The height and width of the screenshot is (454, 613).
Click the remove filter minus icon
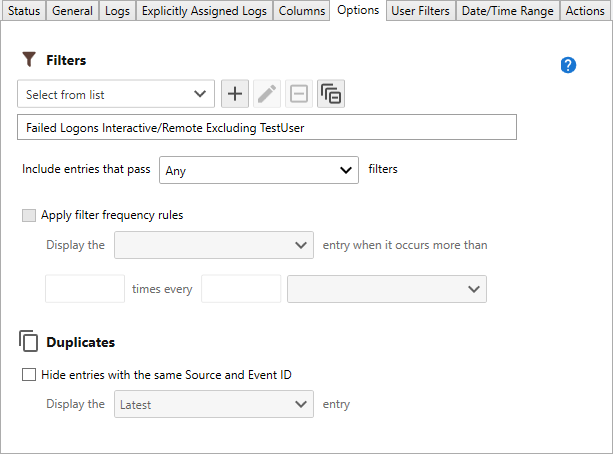[299, 95]
